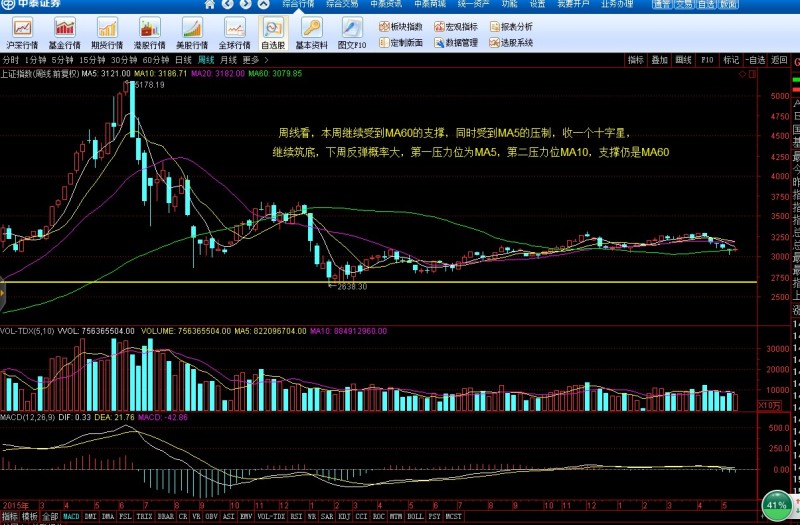This screenshot has width=800, height=525.
Task: Open 选股系统 stock picker
Action: tap(511, 43)
